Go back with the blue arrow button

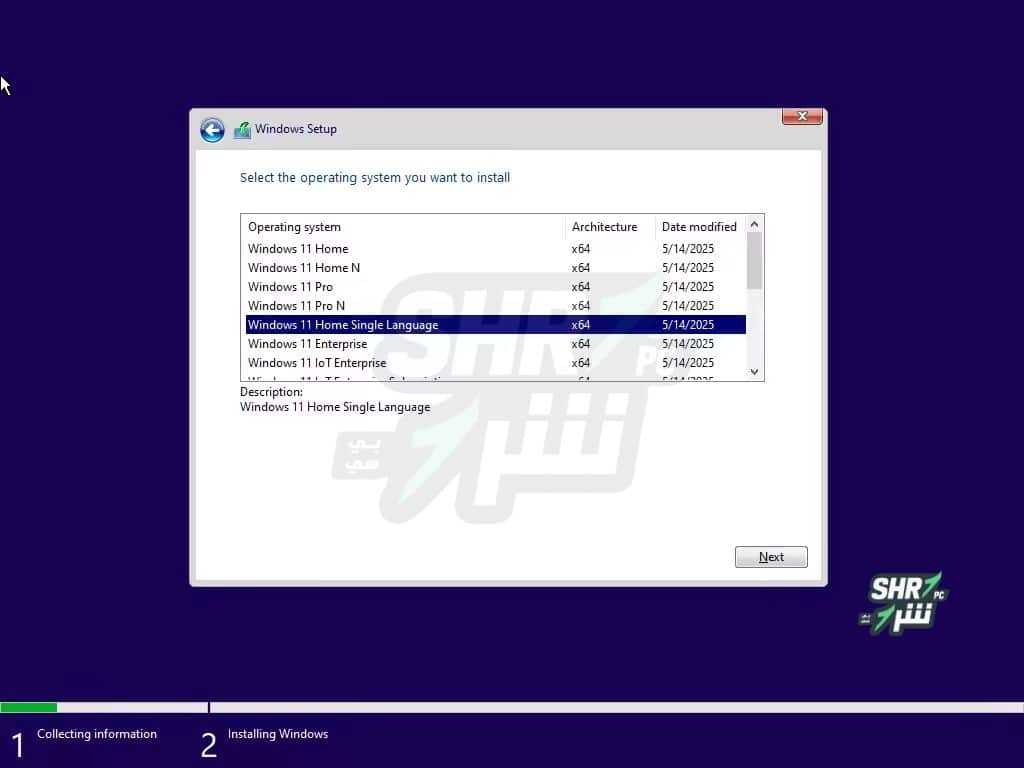pyautogui.click(x=212, y=130)
